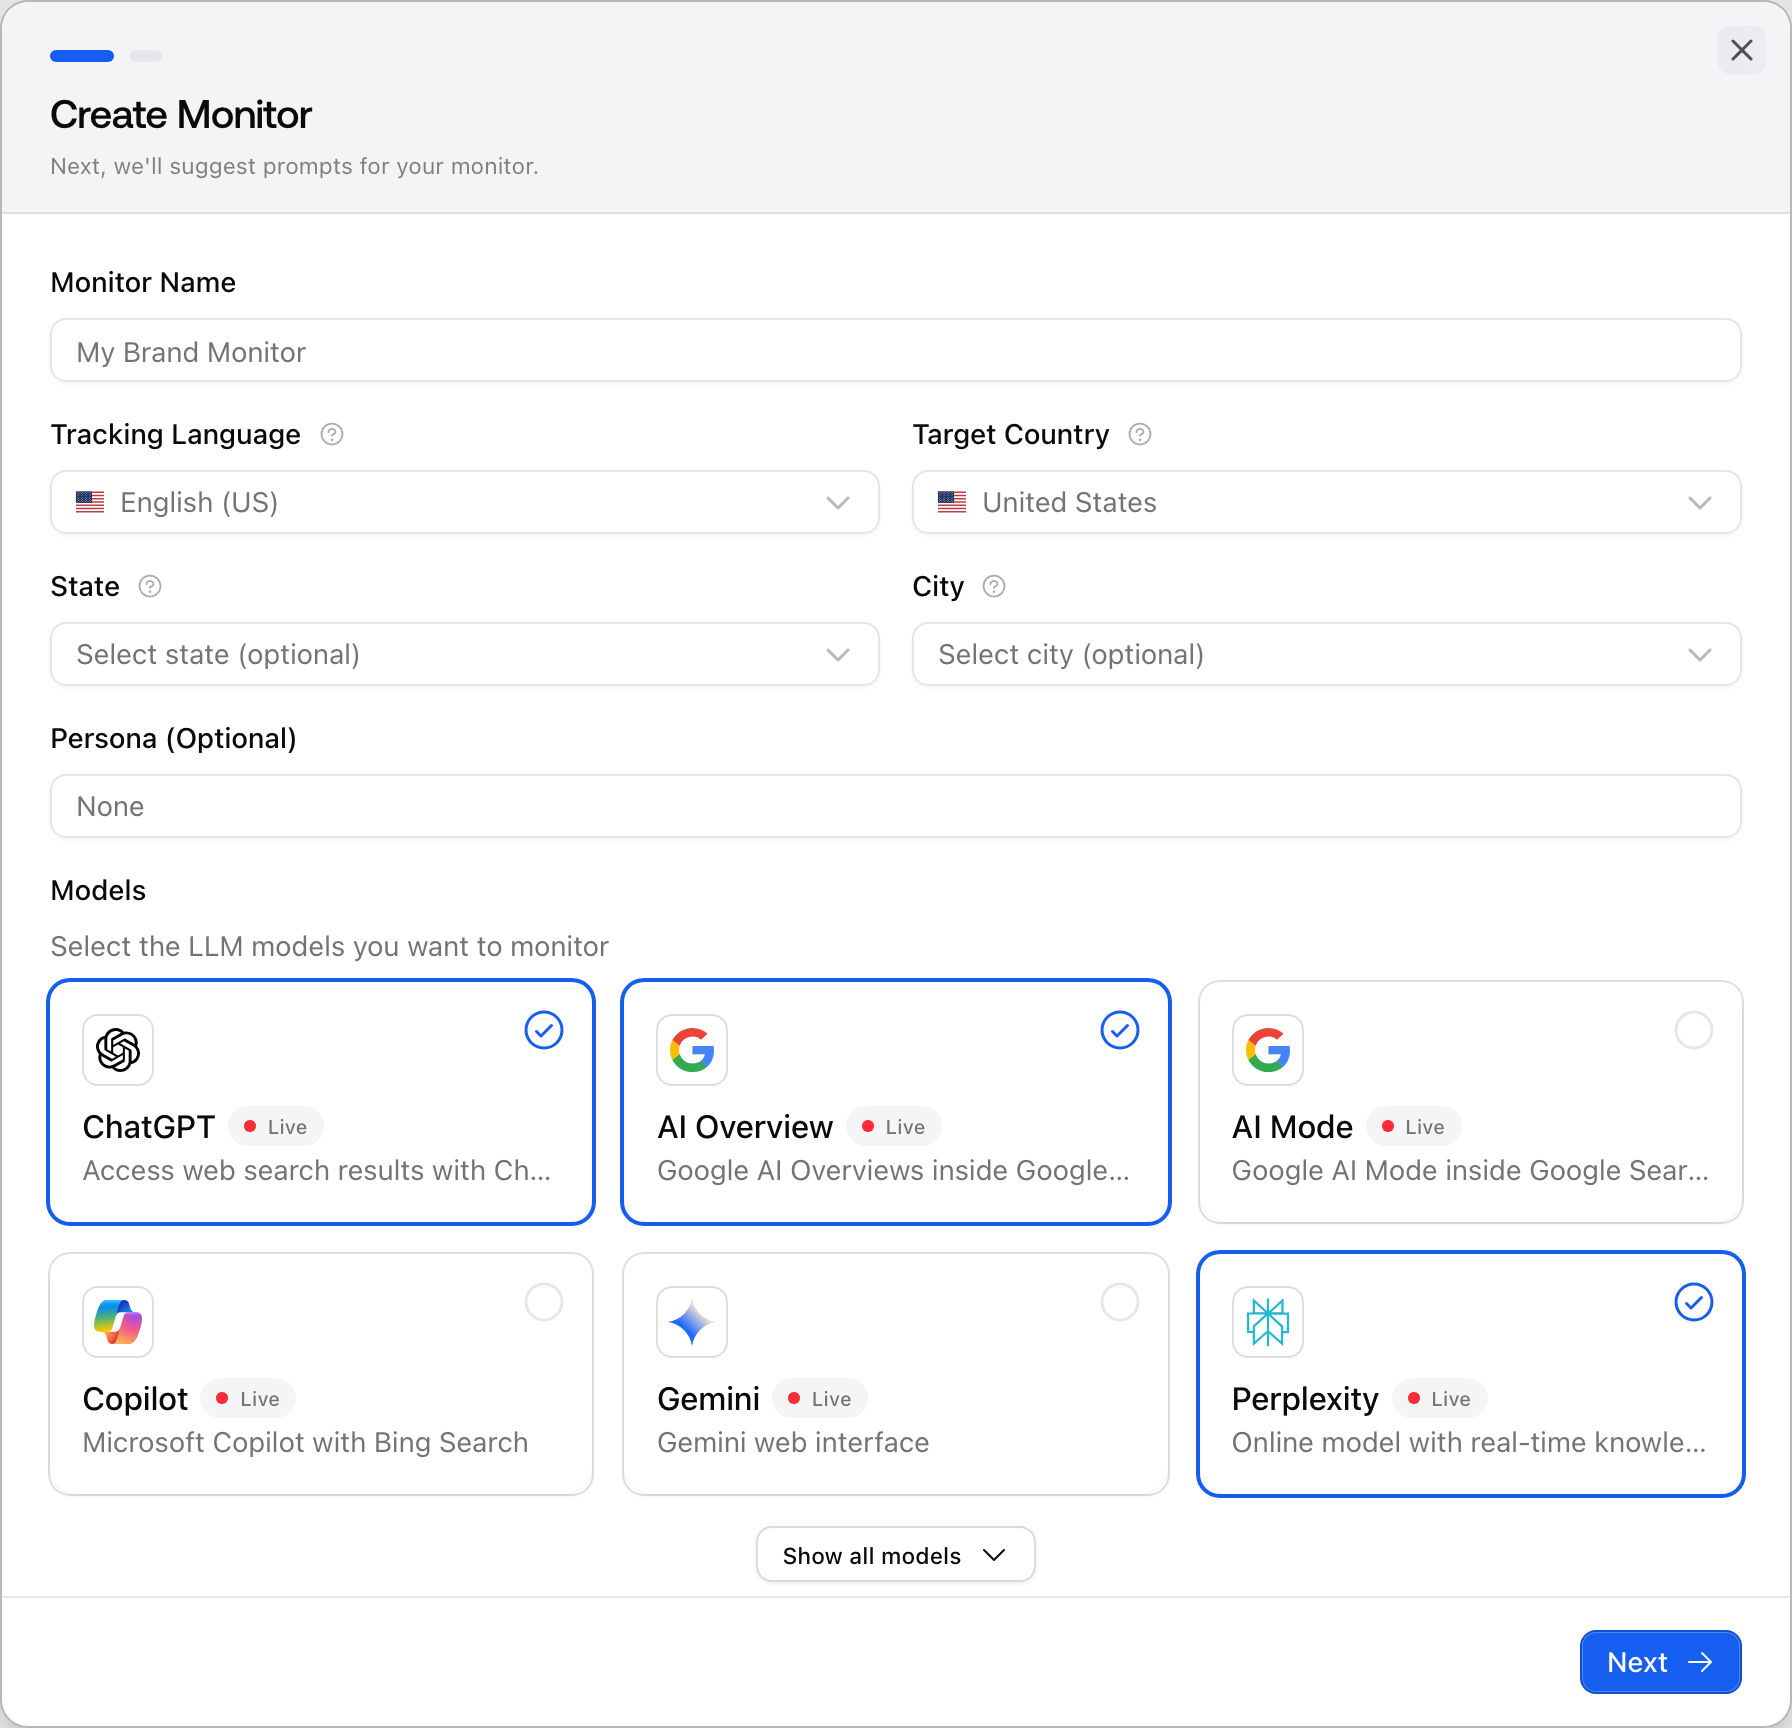Click the ChatGPT model name
This screenshot has width=1792, height=1728.
click(149, 1127)
